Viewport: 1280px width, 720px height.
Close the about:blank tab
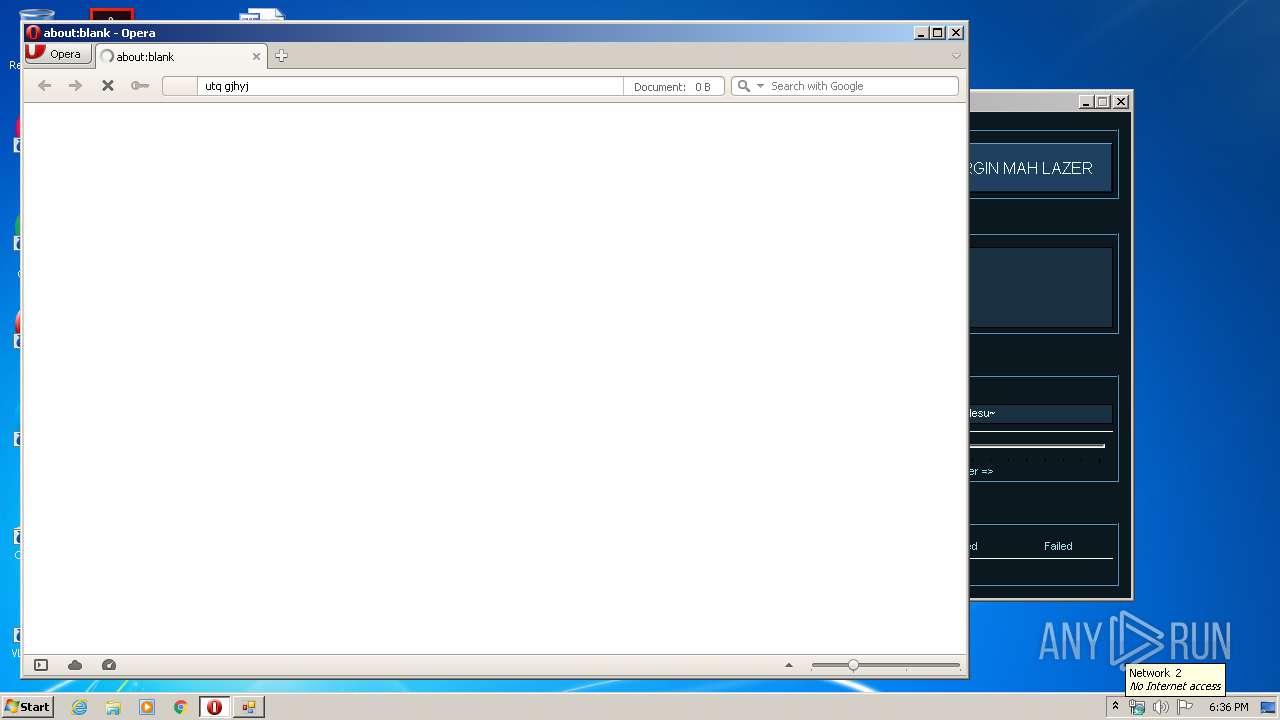pyautogui.click(x=256, y=57)
